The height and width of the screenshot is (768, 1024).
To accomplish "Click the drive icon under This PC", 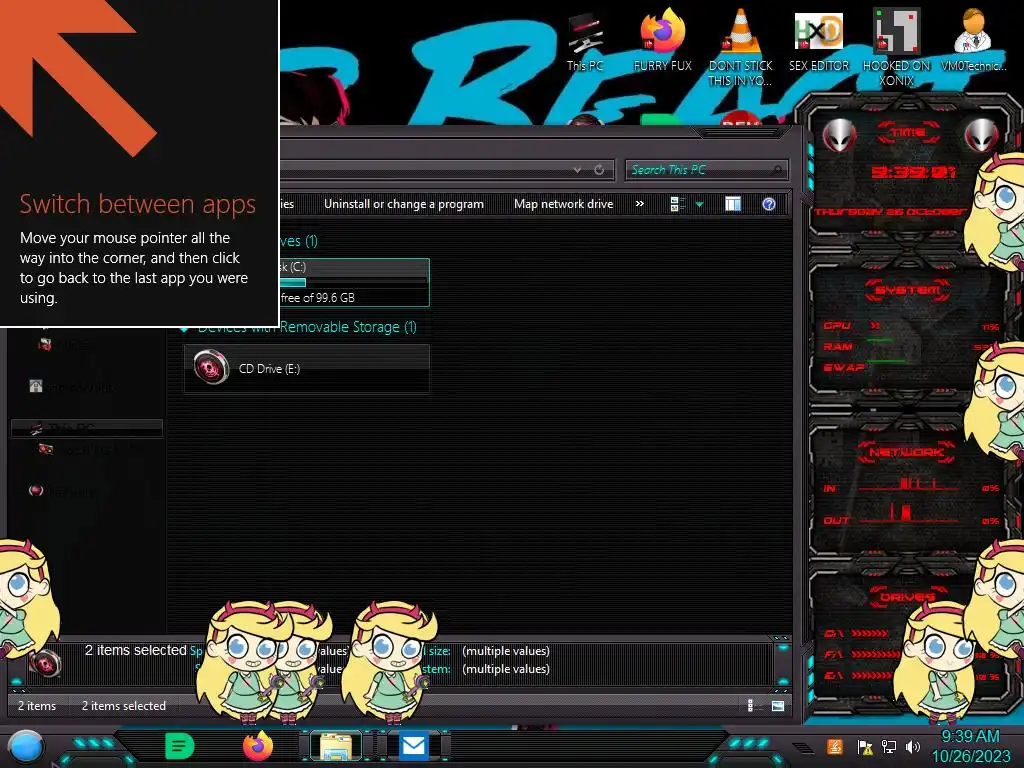I will [46, 449].
